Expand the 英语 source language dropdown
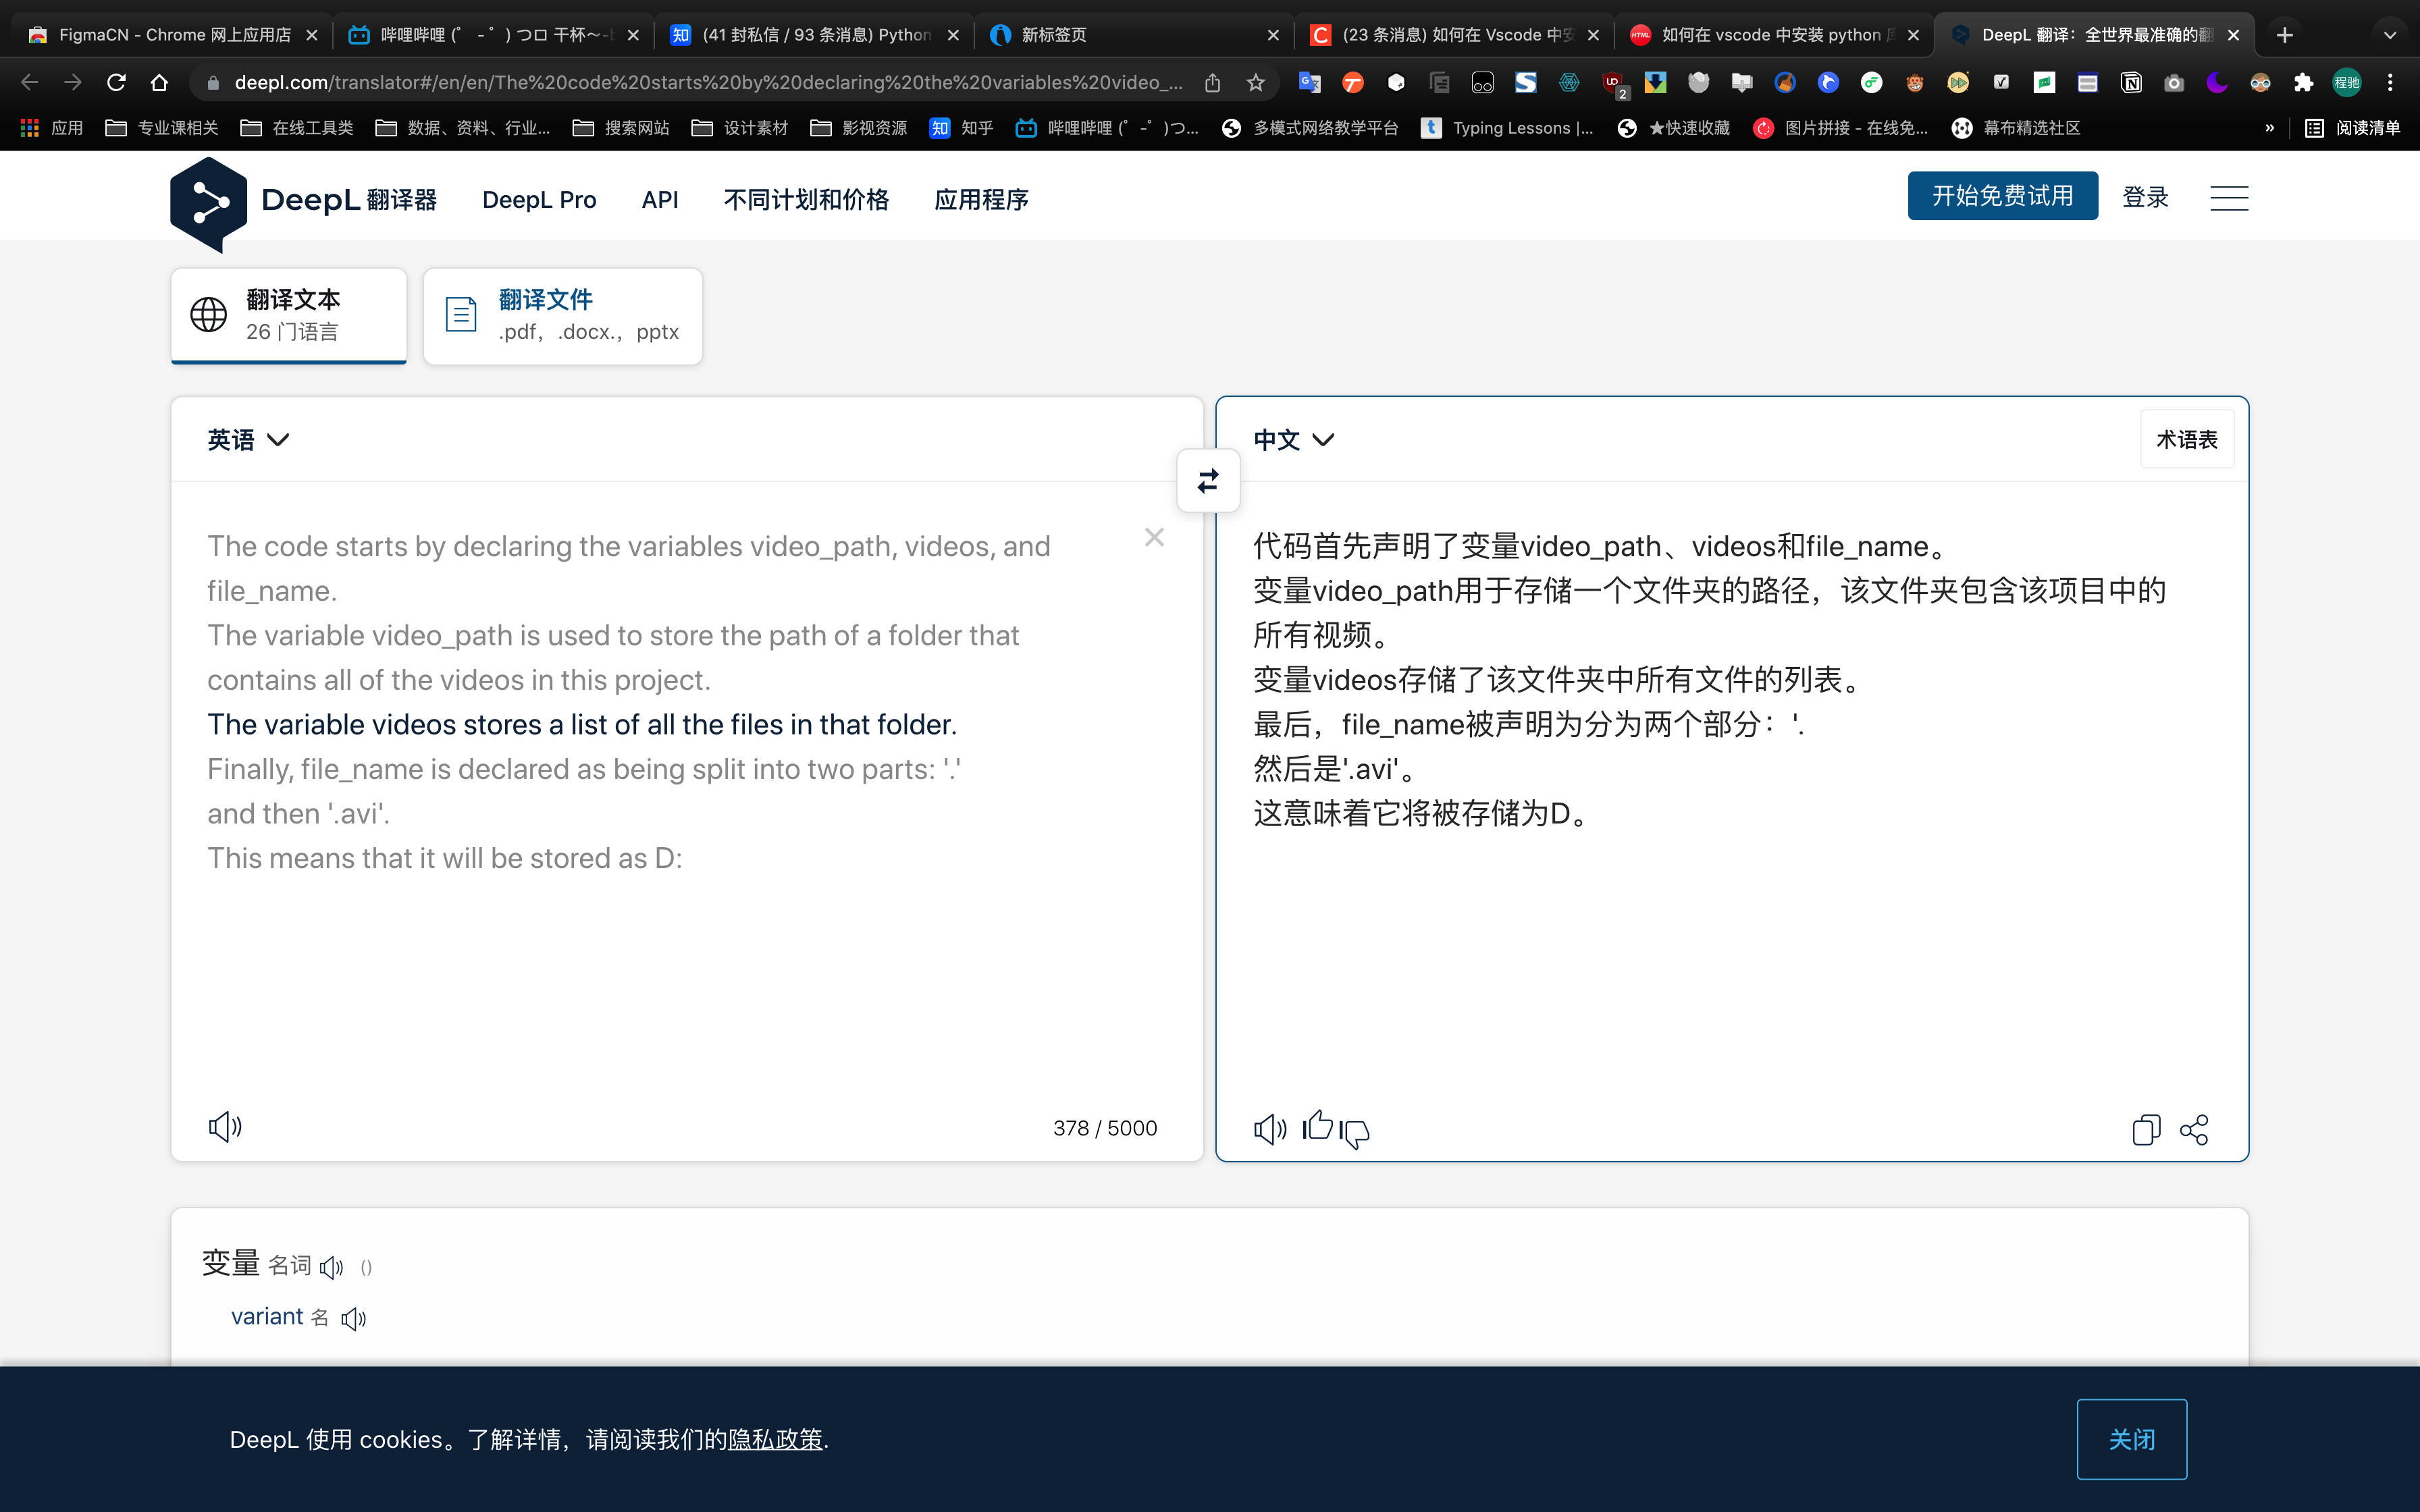This screenshot has width=2420, height=1512. (248, 440)
